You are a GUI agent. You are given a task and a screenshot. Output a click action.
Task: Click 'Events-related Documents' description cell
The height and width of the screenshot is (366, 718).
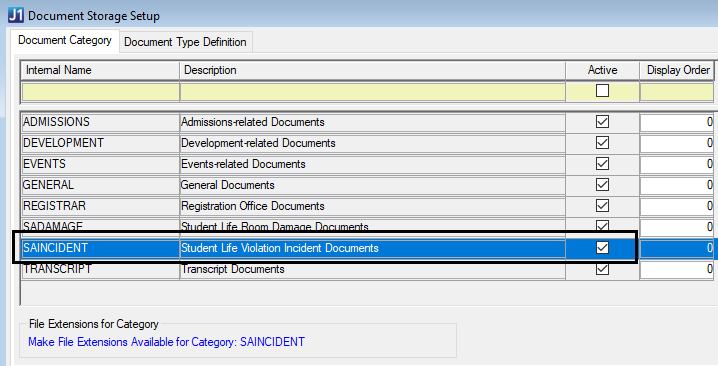pos(372,164)
